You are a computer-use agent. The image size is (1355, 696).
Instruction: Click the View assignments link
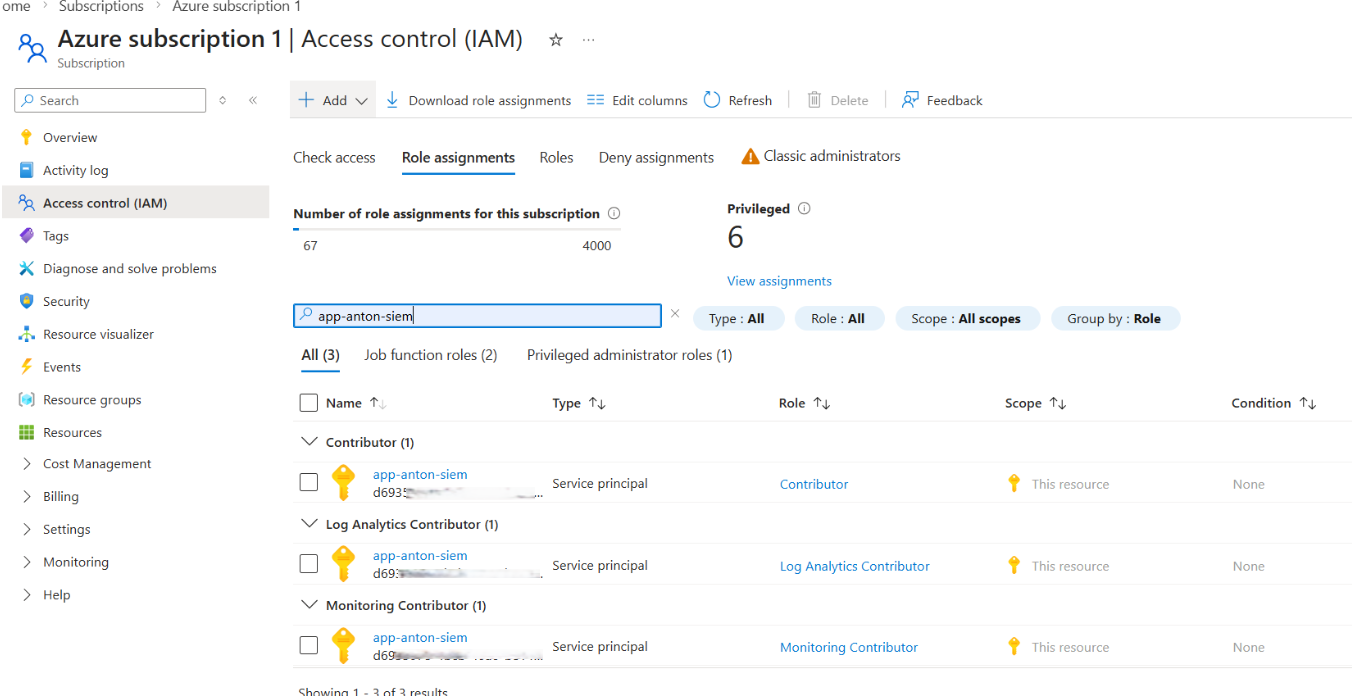click(x=779, y=281)
